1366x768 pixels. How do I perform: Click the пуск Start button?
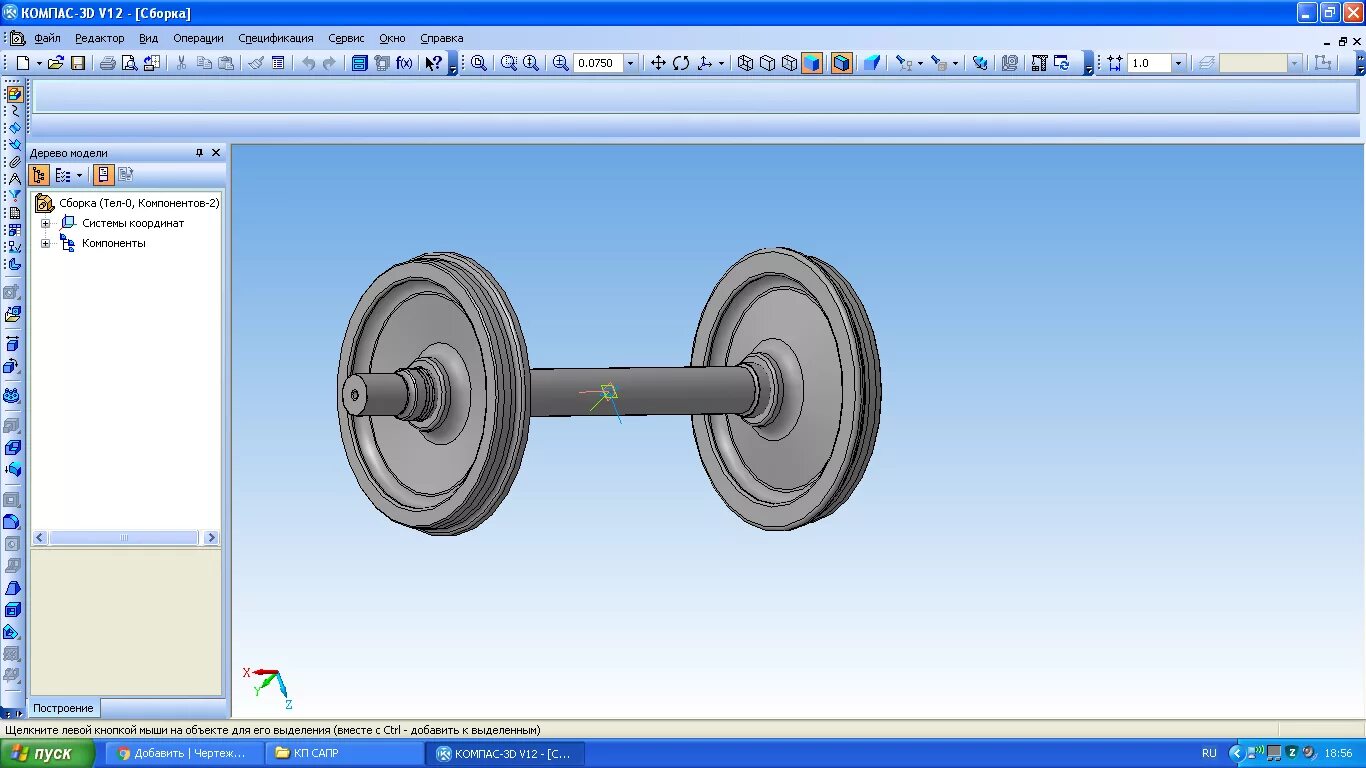click(x=47, y=753)
